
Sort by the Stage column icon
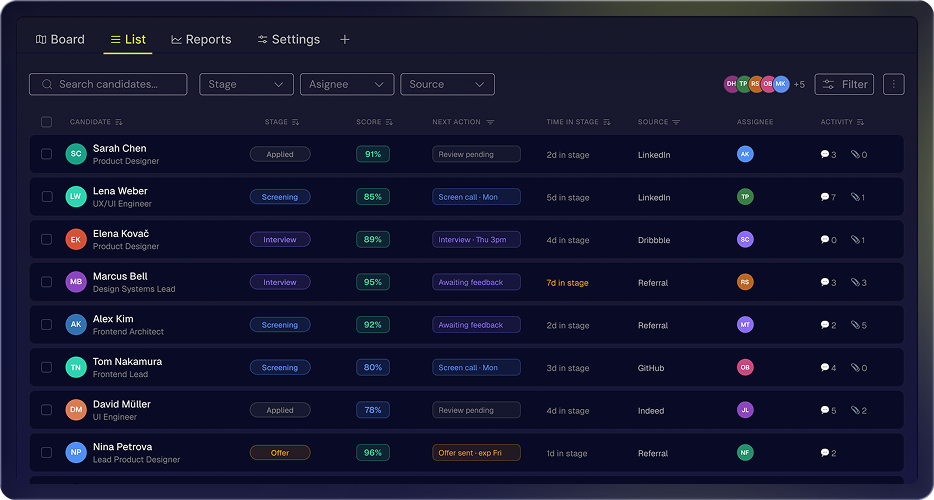click(x=295, y=122)
